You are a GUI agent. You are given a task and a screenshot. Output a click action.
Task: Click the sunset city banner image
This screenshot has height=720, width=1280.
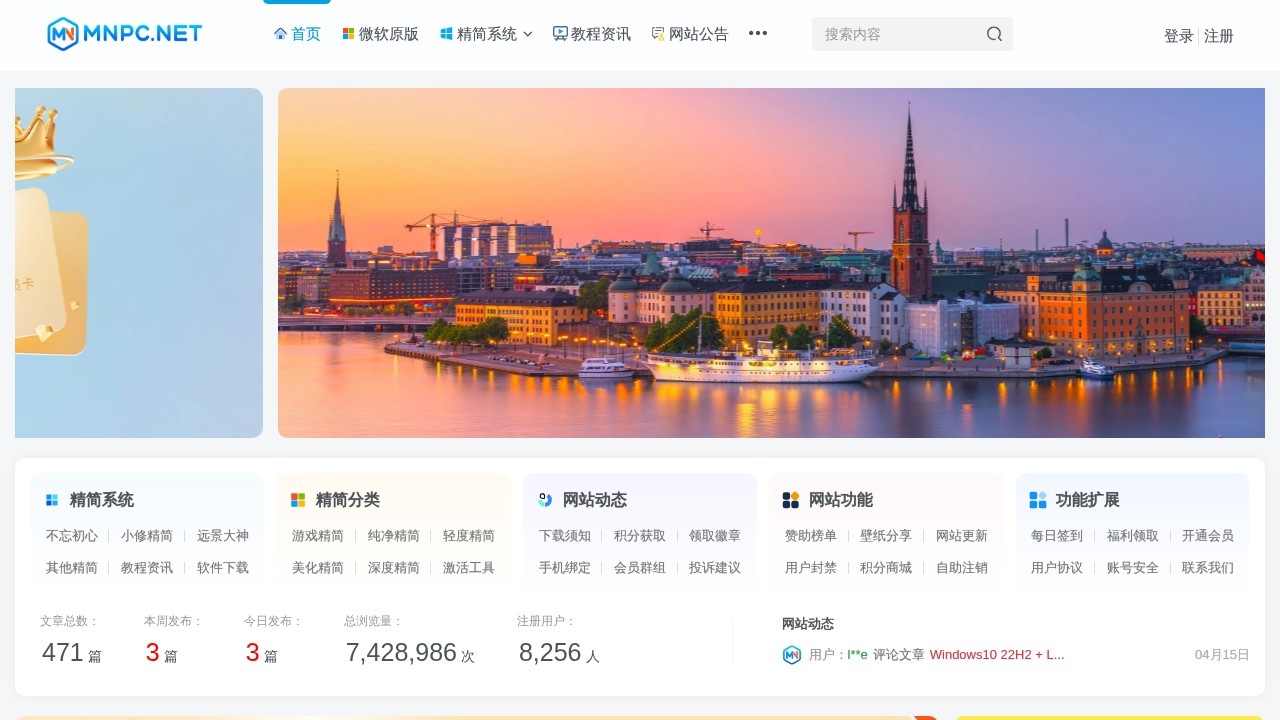point(770,262)
